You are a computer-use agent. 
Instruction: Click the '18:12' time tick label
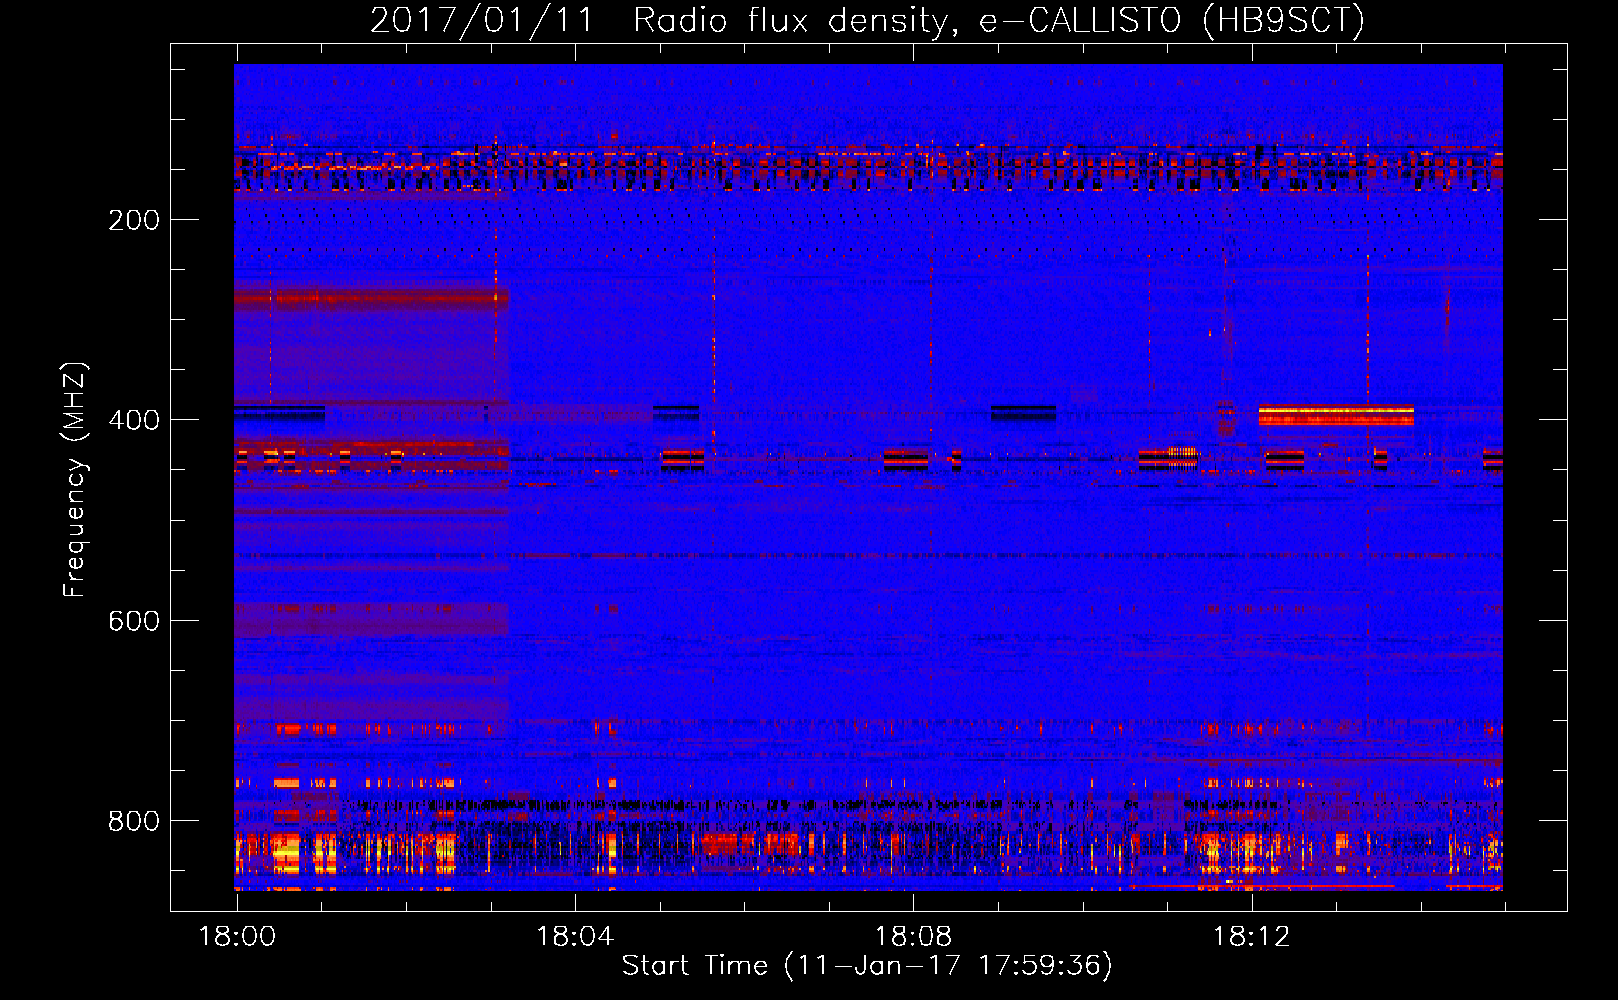click(1251, 936)
